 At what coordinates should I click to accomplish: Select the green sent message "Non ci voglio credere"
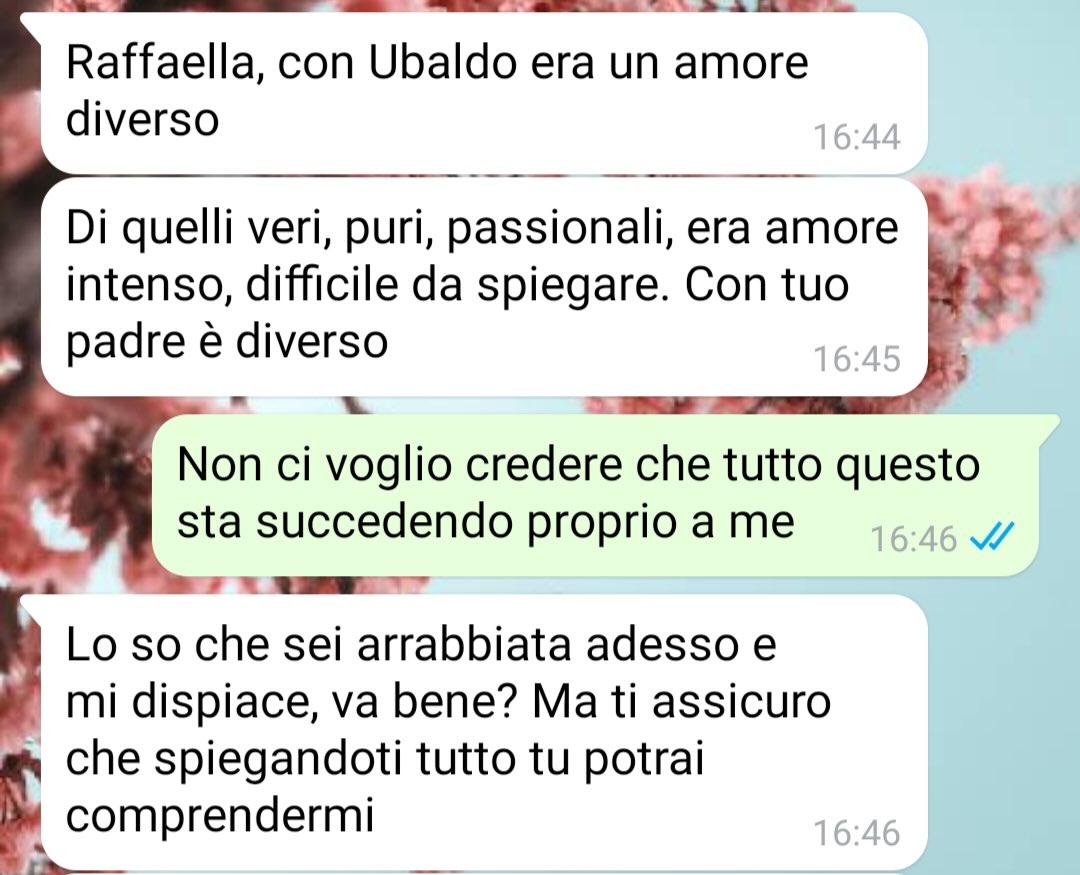(596, 495)
